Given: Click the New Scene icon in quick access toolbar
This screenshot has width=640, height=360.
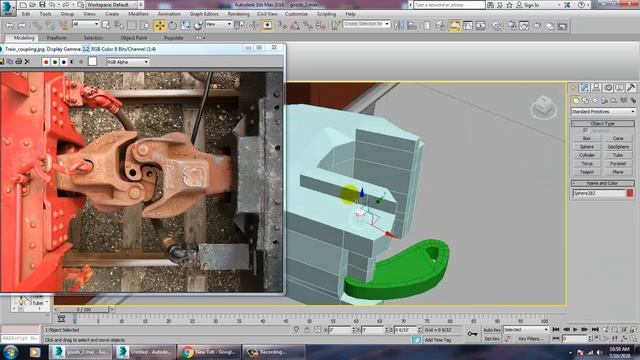Looking at the screenshot, I should (23, 5).
